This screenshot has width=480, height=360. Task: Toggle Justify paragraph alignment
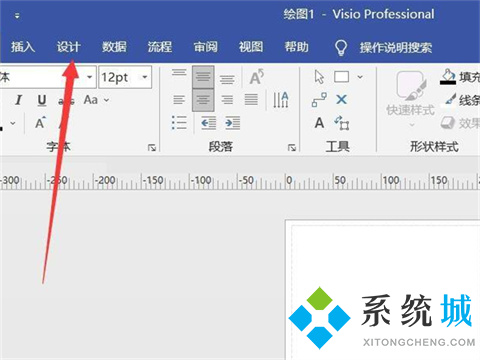tap(251, 100)
